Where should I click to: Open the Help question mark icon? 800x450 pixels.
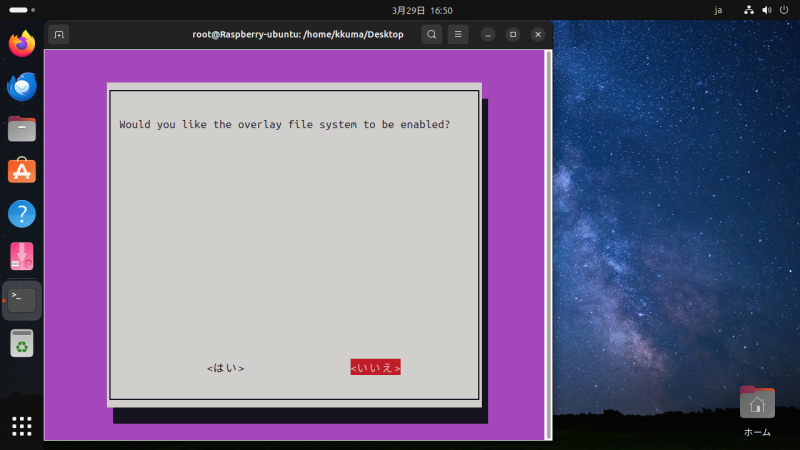tap(22, 214)
